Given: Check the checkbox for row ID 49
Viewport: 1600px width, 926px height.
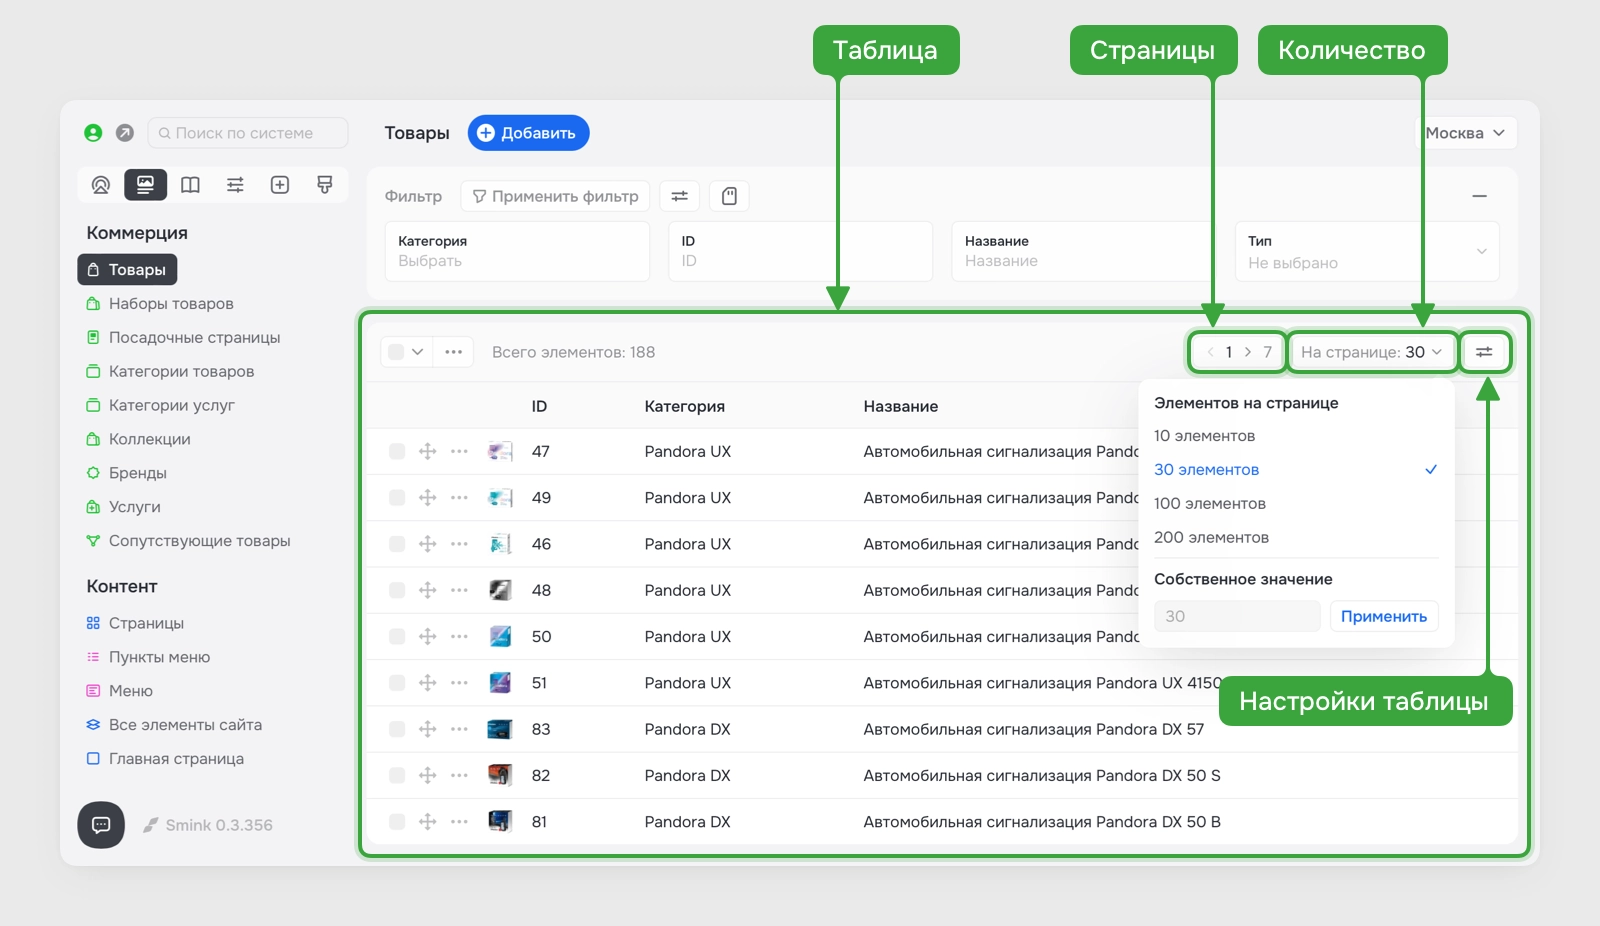Looking at the screenshot, I should click(x=397, y=498).
